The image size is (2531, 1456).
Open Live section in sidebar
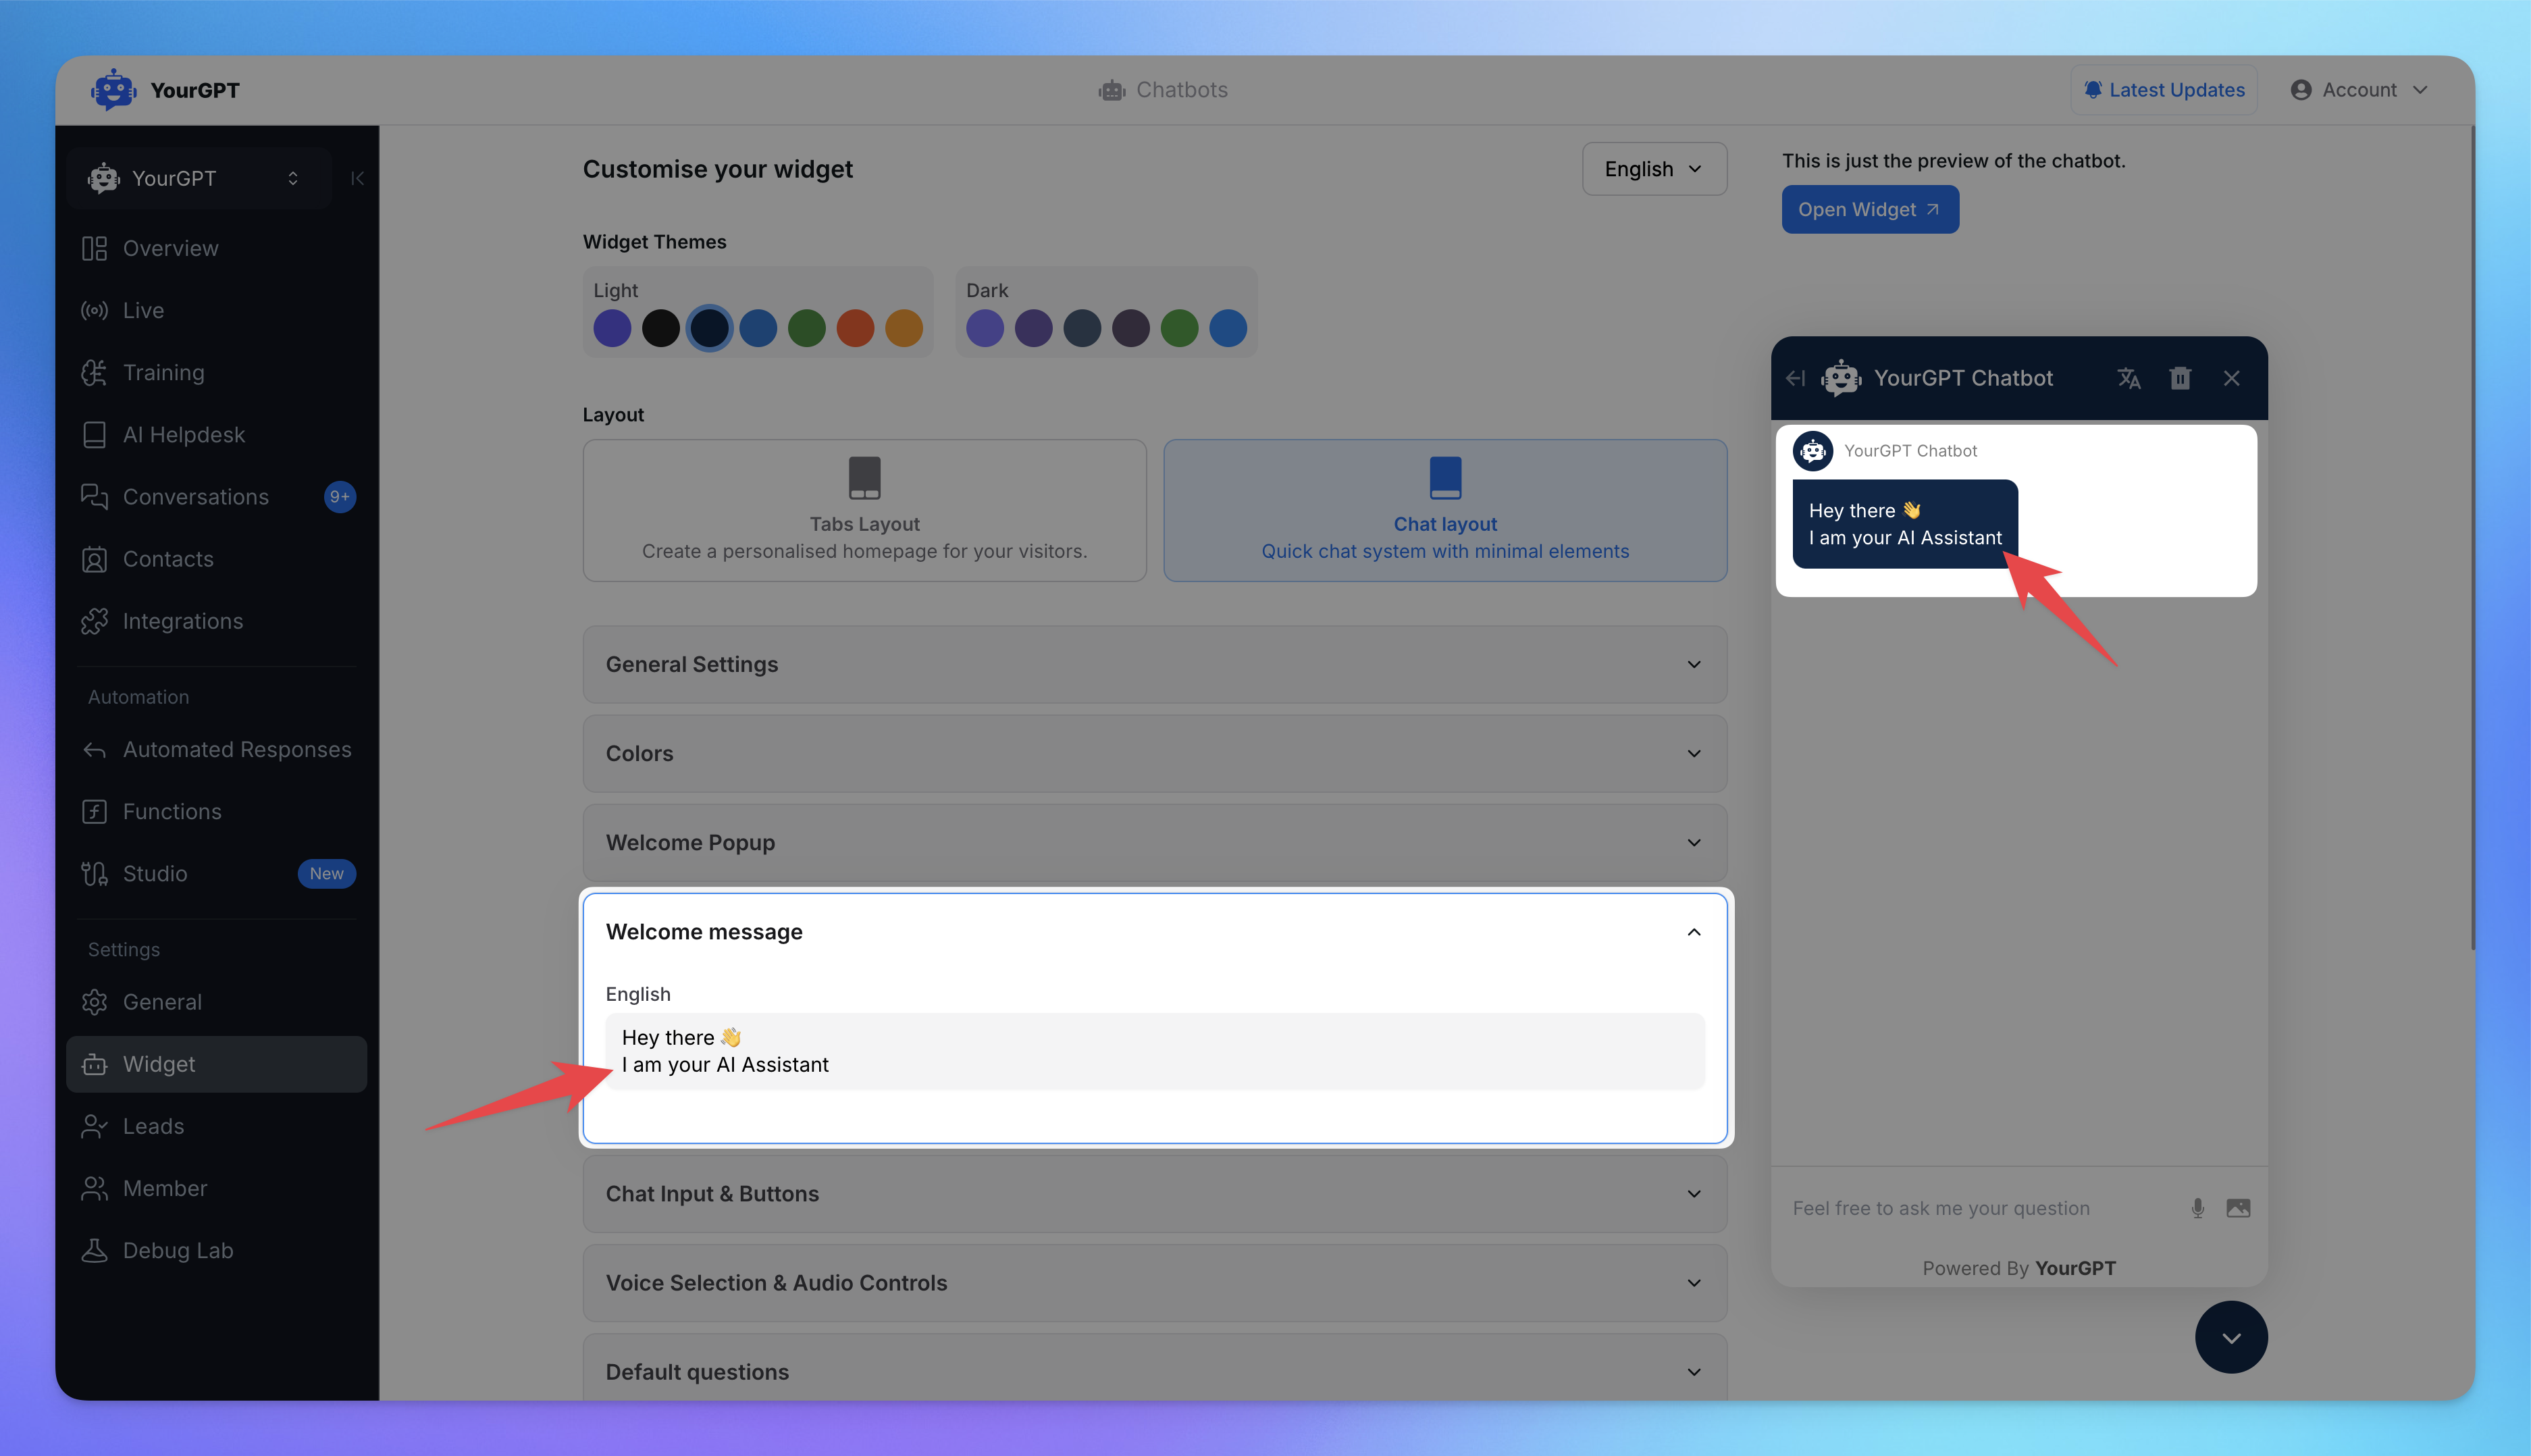coord(216,310)
